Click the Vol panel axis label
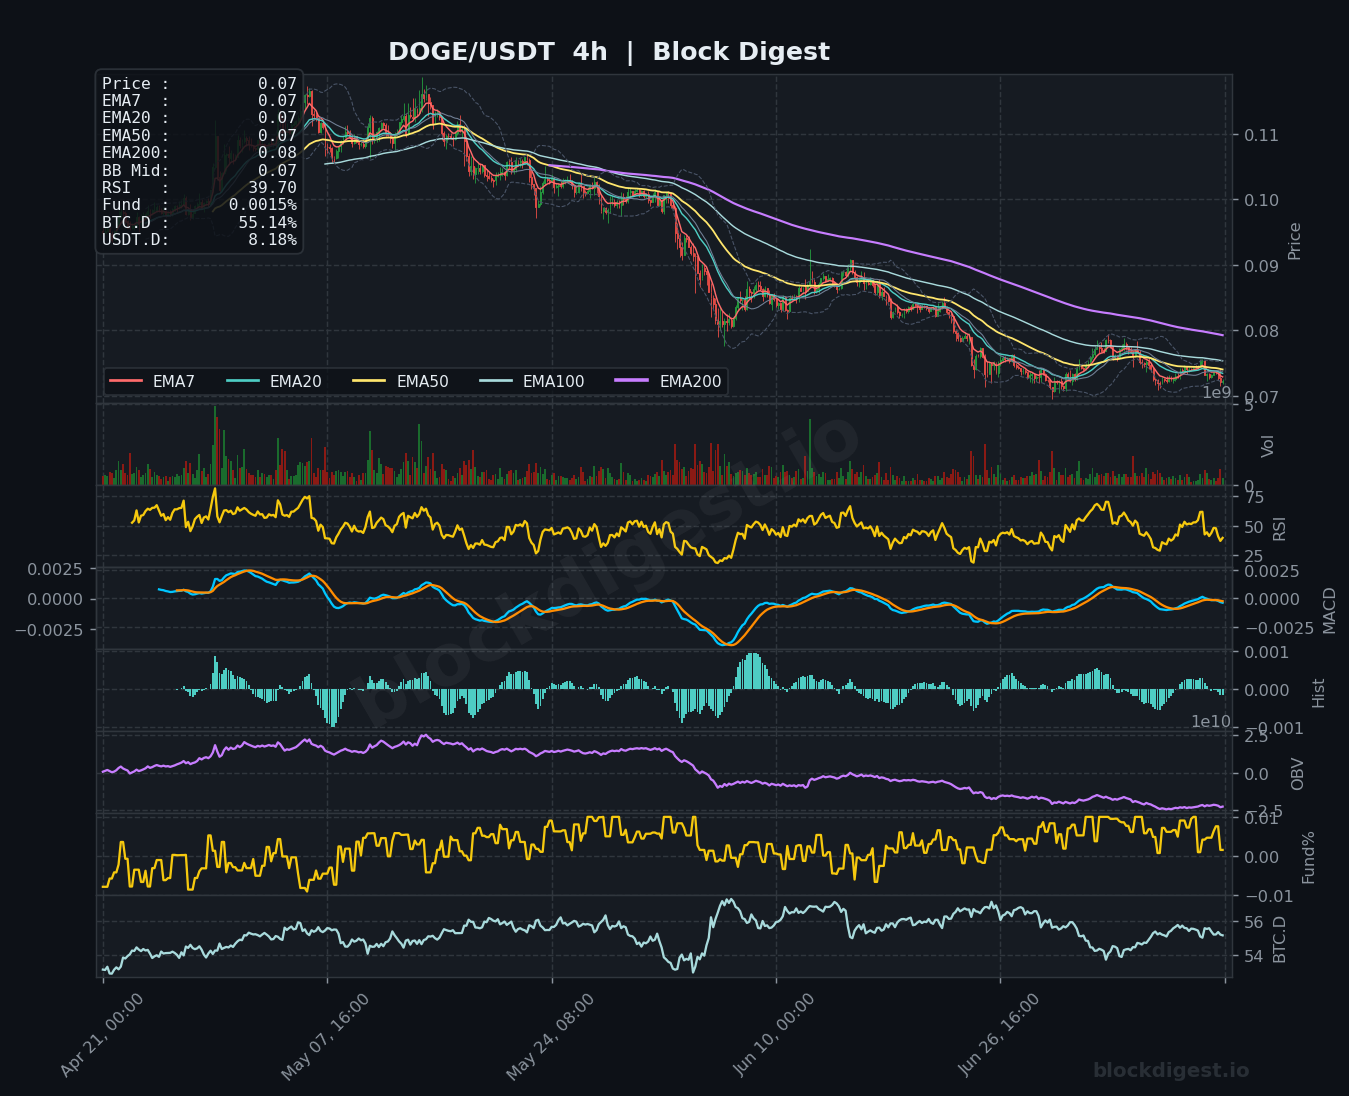Screen dimensions: 1349x1096 point(1268,446)
